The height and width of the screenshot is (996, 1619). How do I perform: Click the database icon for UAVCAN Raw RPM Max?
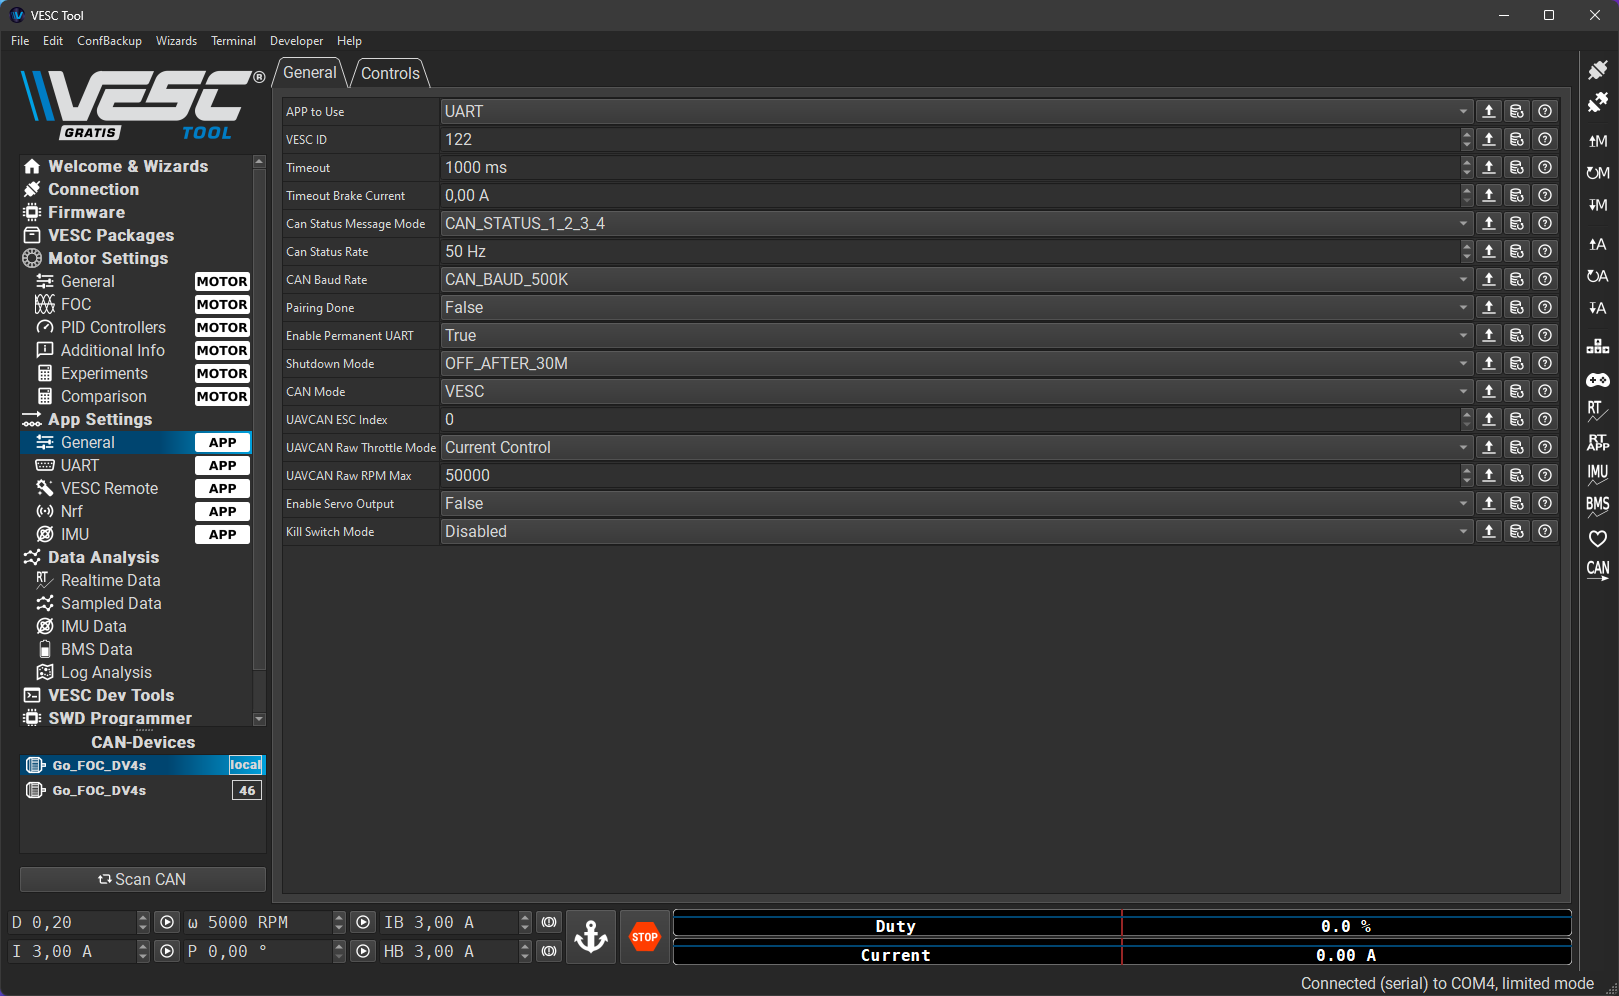click(1517, 475)
